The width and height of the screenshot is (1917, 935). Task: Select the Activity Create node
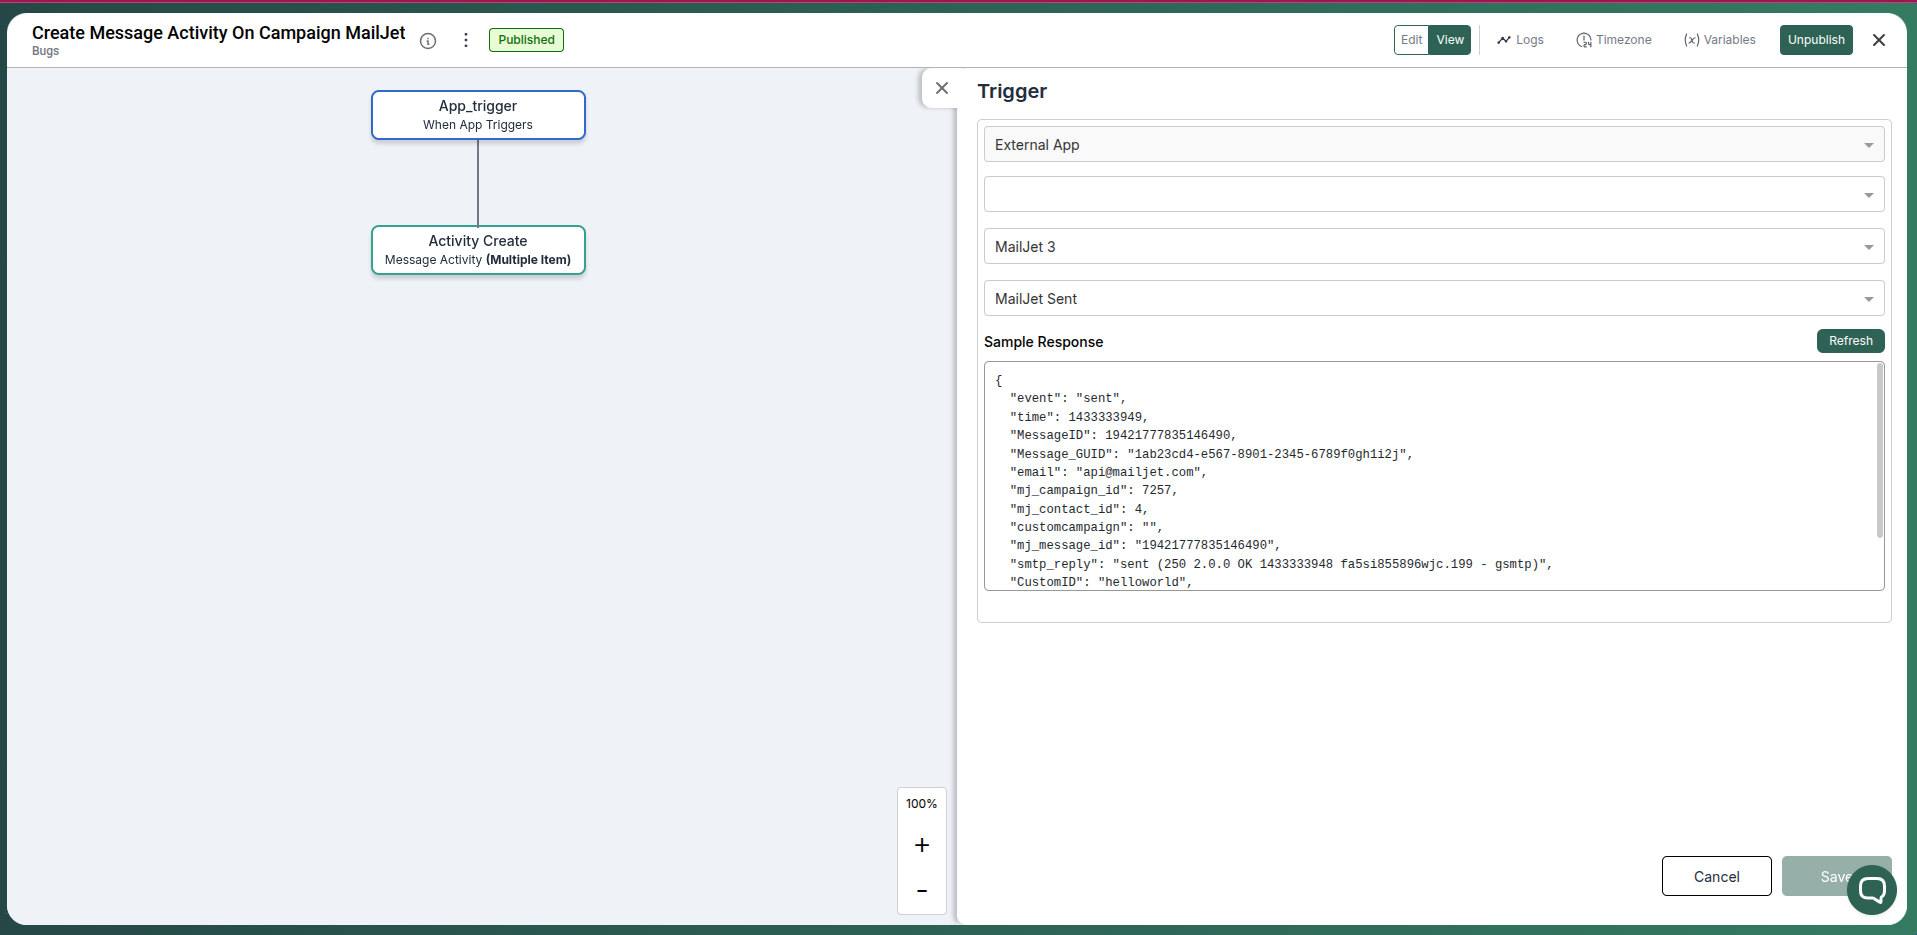(478, 250)
